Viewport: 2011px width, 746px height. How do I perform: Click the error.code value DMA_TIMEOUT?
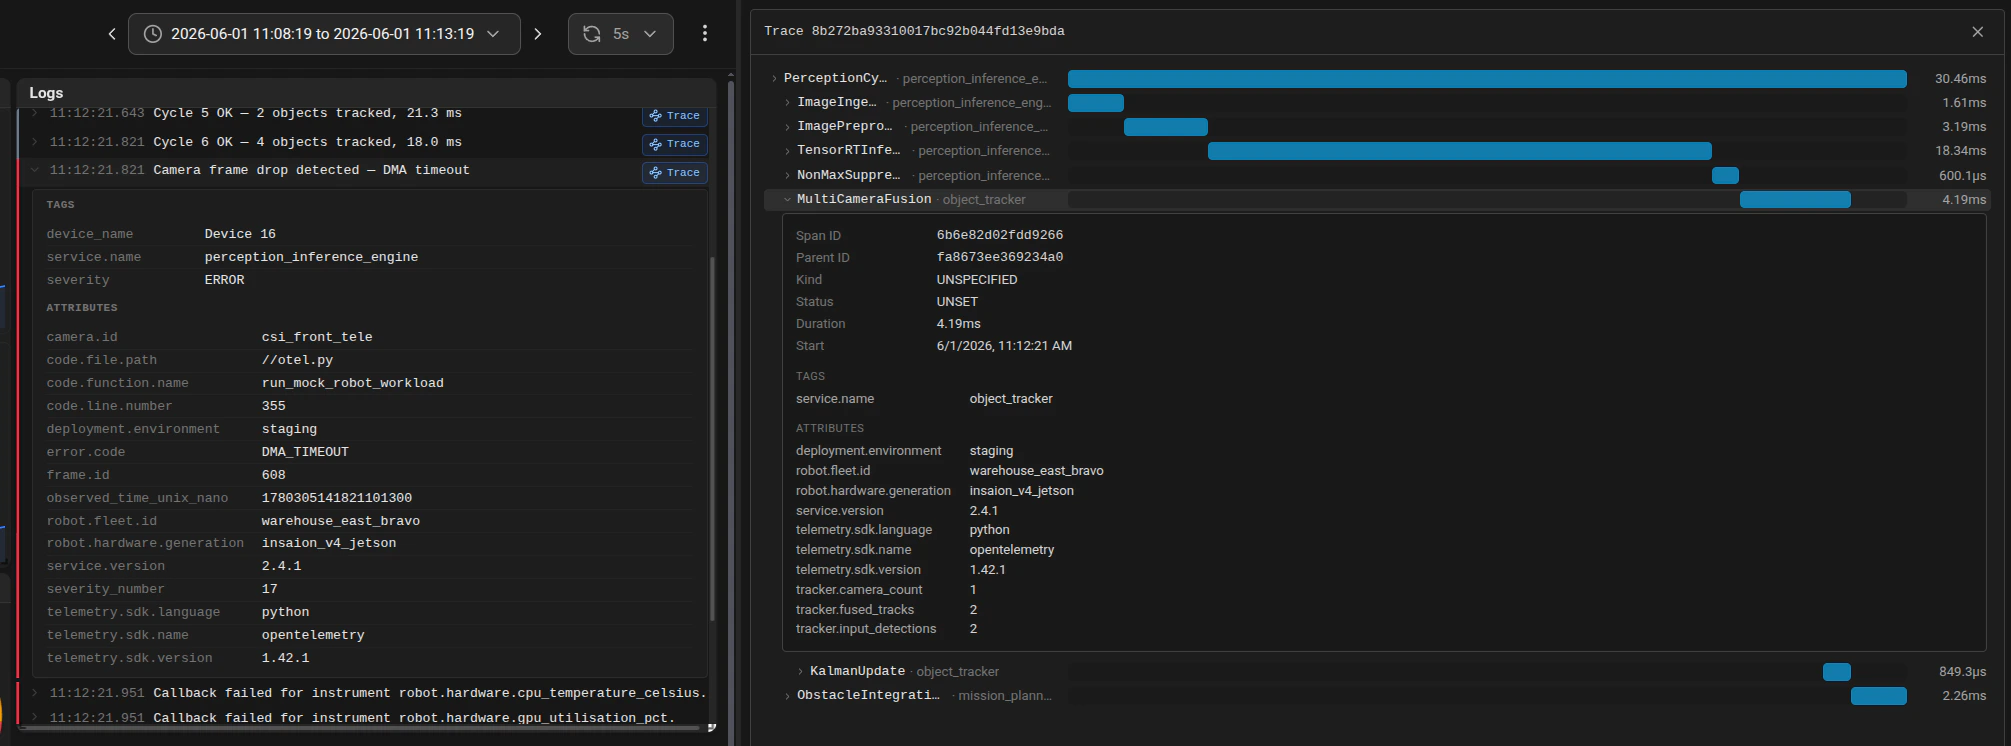[305, 452]
